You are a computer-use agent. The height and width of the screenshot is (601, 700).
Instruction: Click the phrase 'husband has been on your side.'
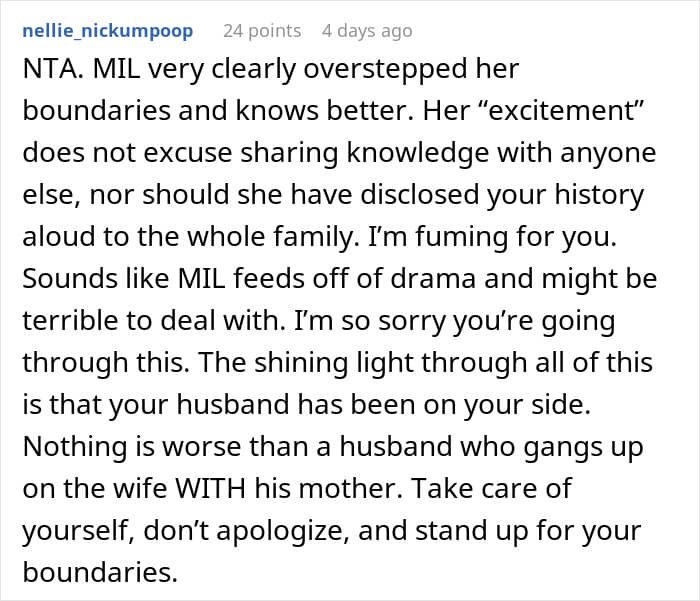coord(383,404)
